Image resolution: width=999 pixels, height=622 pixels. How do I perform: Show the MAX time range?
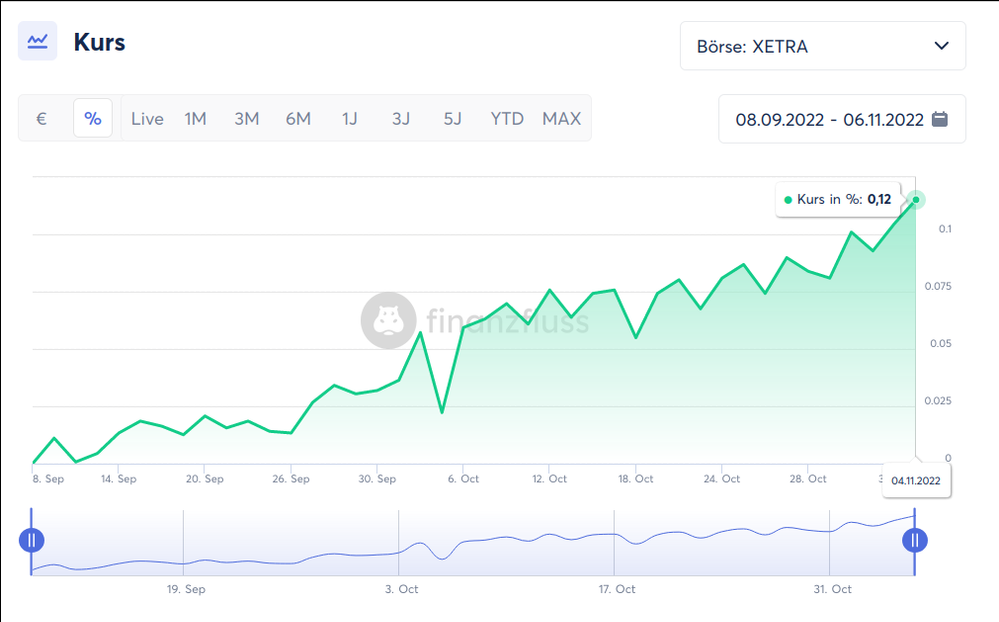click(x=561, y=118)
